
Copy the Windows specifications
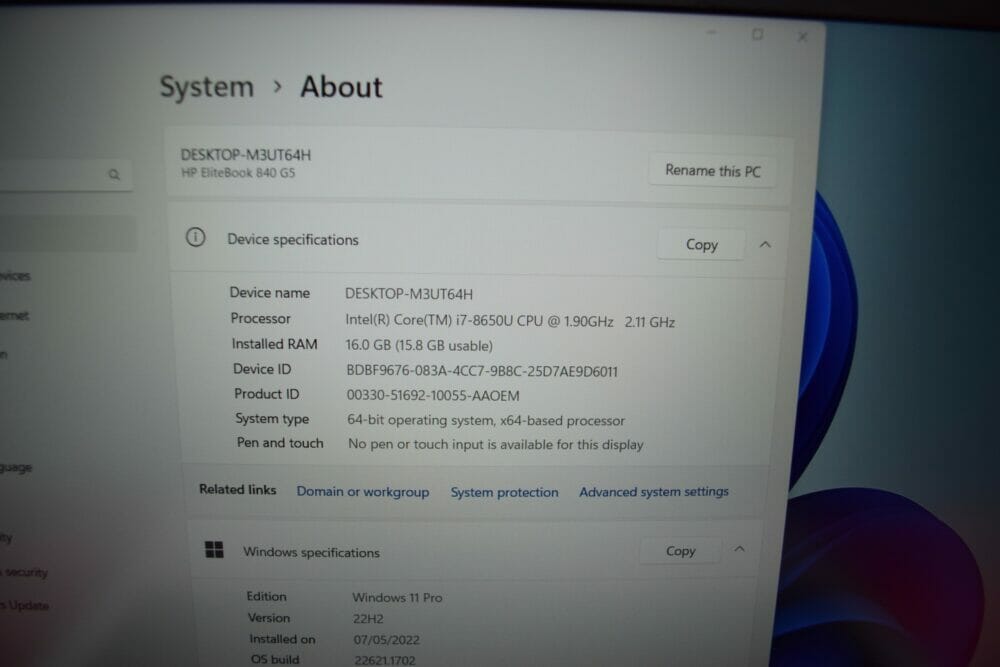(x=680, y=550)
